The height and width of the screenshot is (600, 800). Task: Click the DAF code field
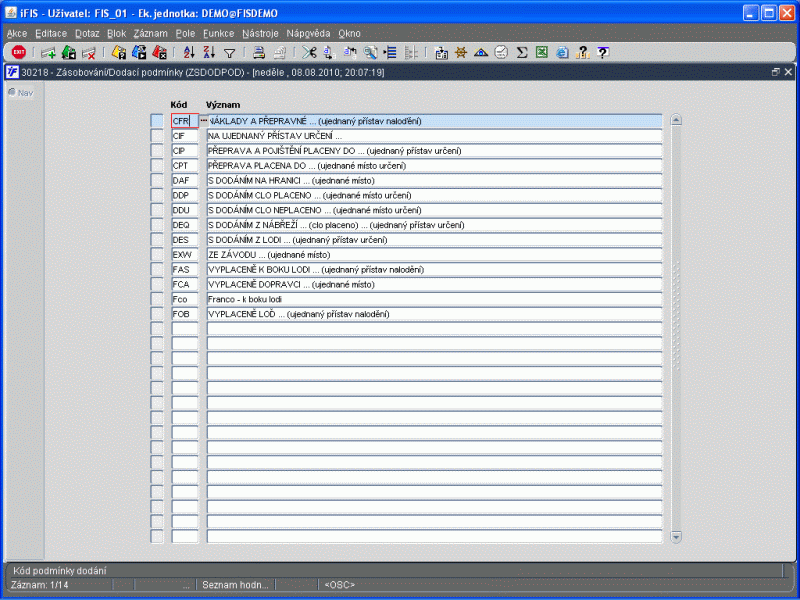coord(185,180)
